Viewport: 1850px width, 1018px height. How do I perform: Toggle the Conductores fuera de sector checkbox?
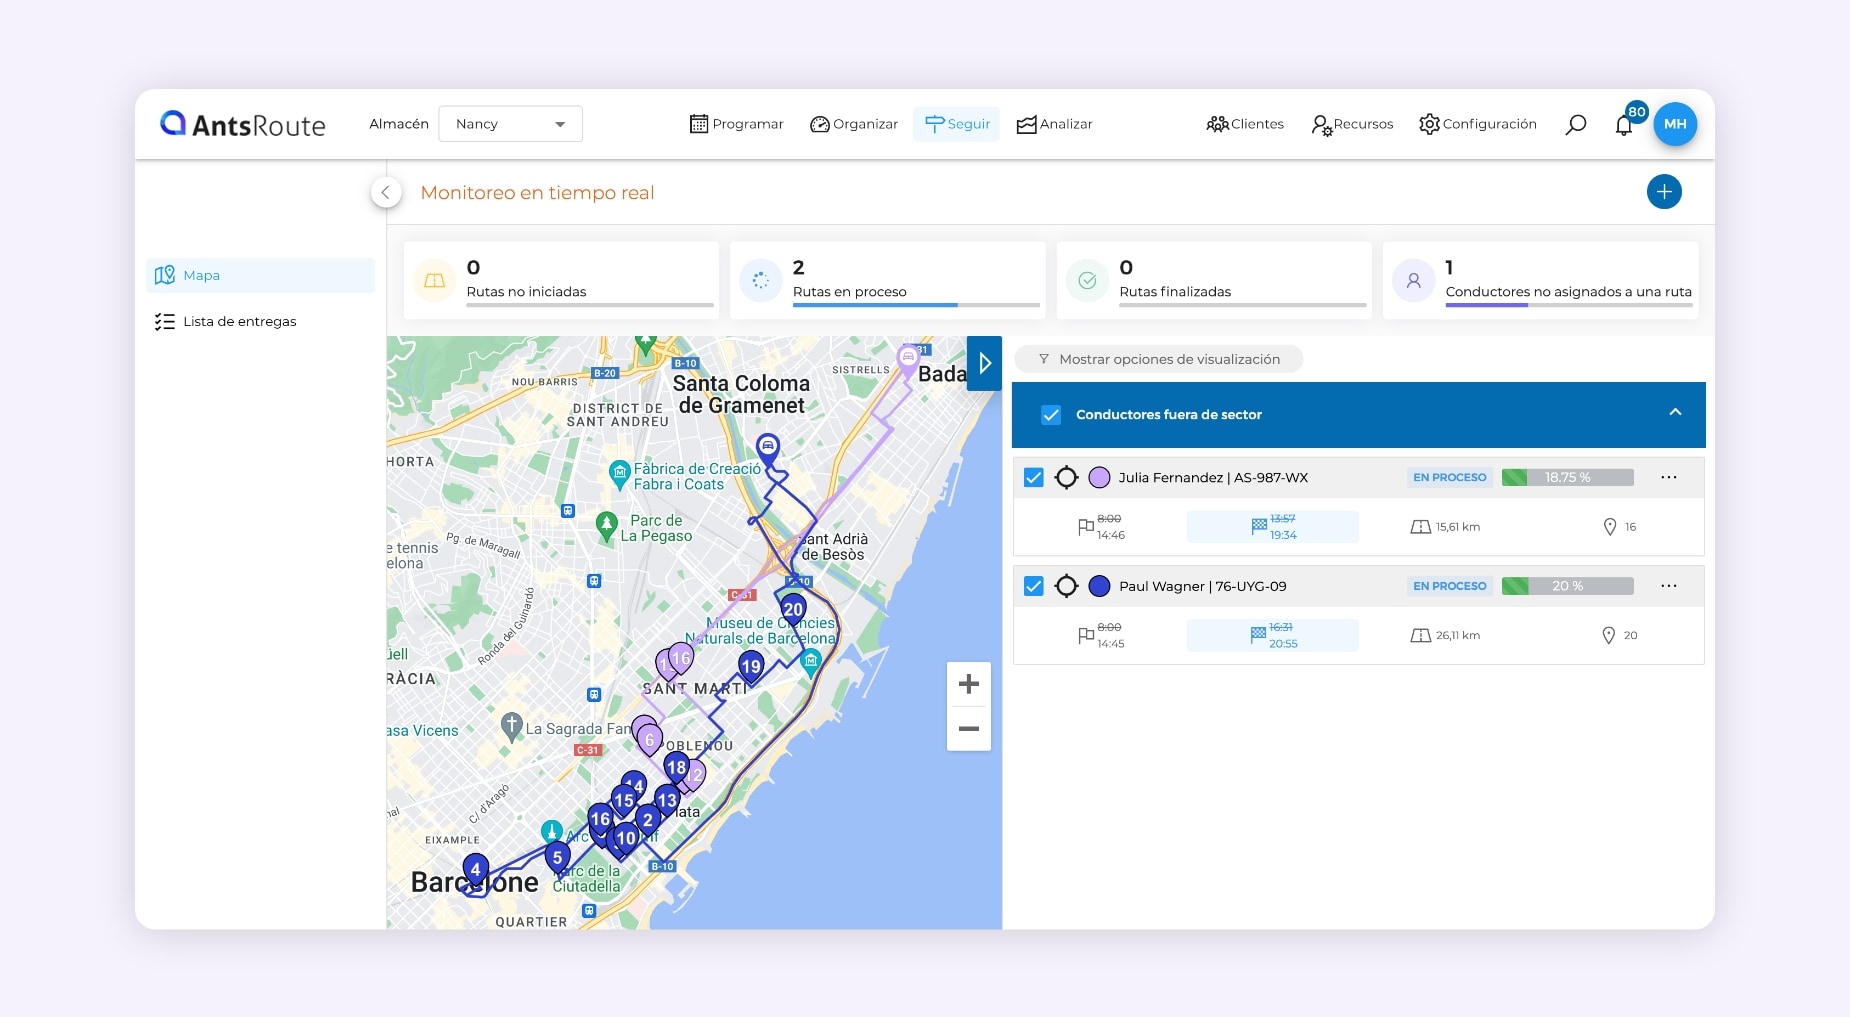pyautogui.click(x=1051, y=414)
